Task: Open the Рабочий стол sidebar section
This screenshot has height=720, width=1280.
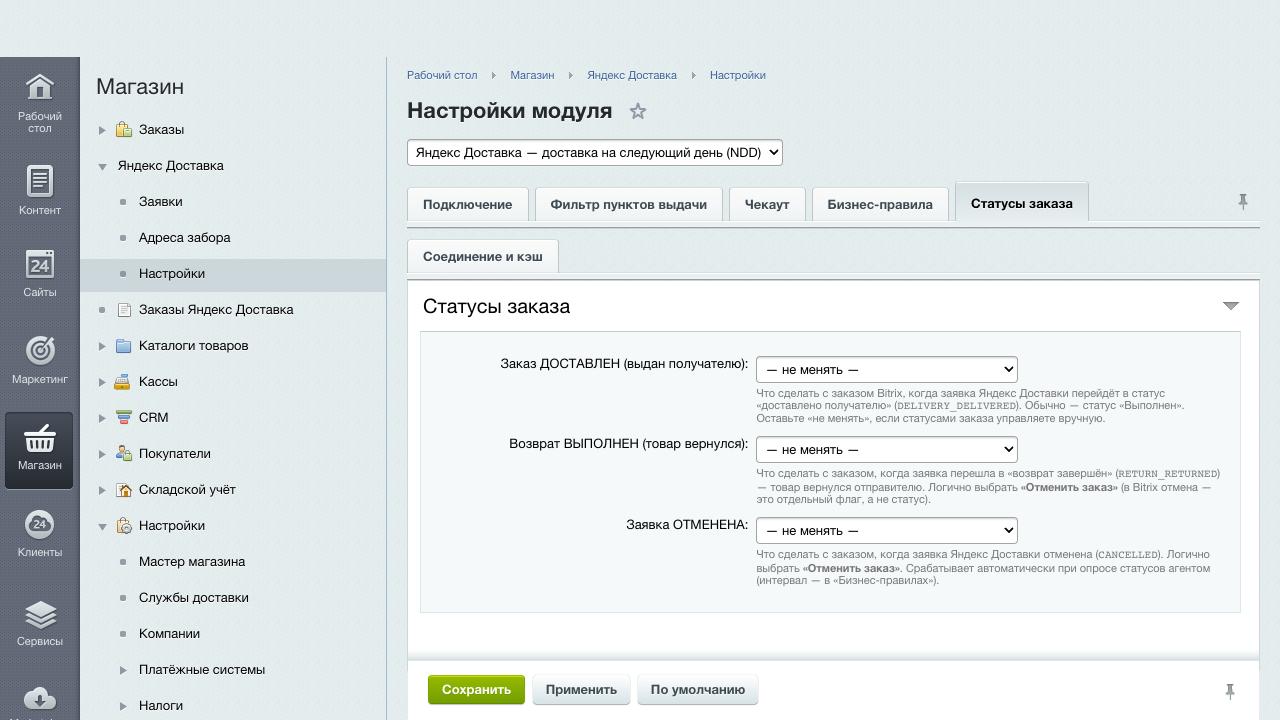Action: click(x=39, y=102)
